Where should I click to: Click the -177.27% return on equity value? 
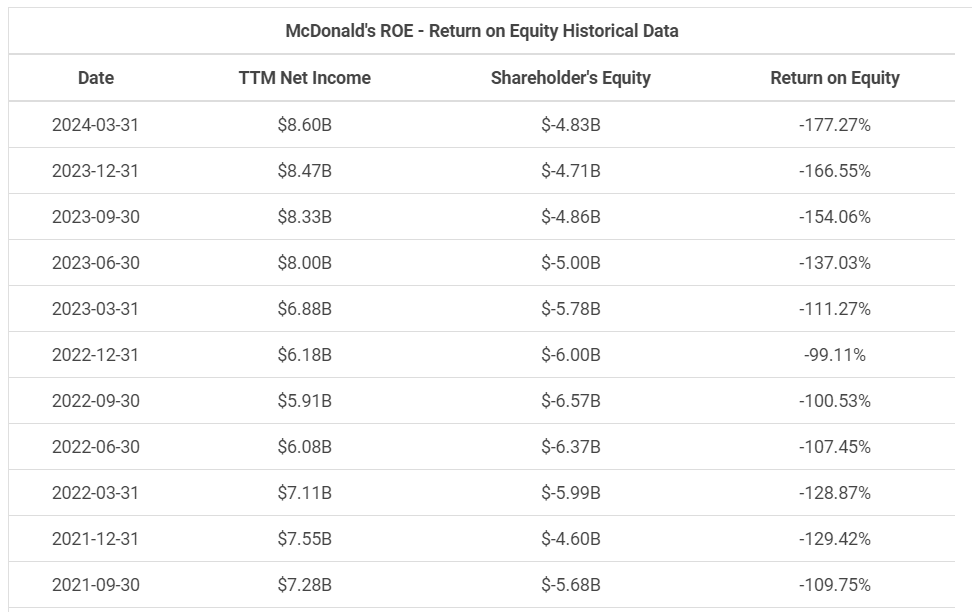pos(834,125)
